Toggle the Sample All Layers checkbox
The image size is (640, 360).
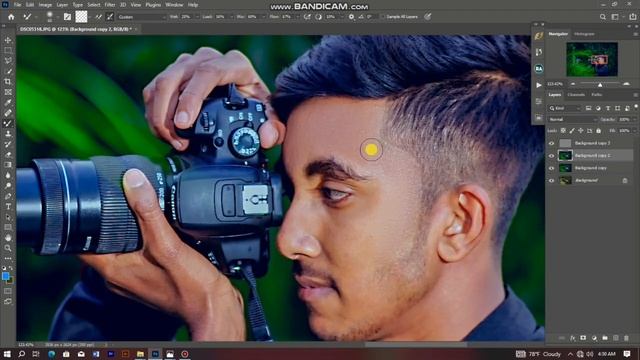(383, 17)
